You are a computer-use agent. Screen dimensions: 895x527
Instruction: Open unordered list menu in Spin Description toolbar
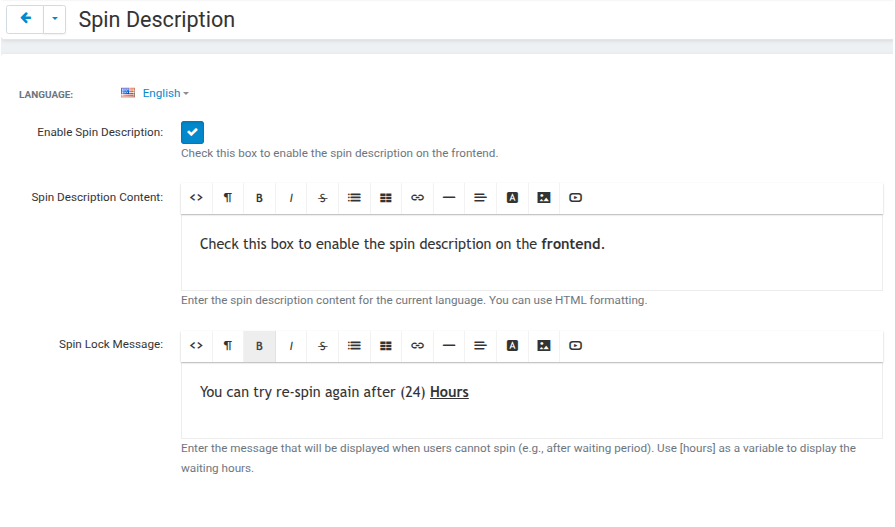tap(354, 198)
